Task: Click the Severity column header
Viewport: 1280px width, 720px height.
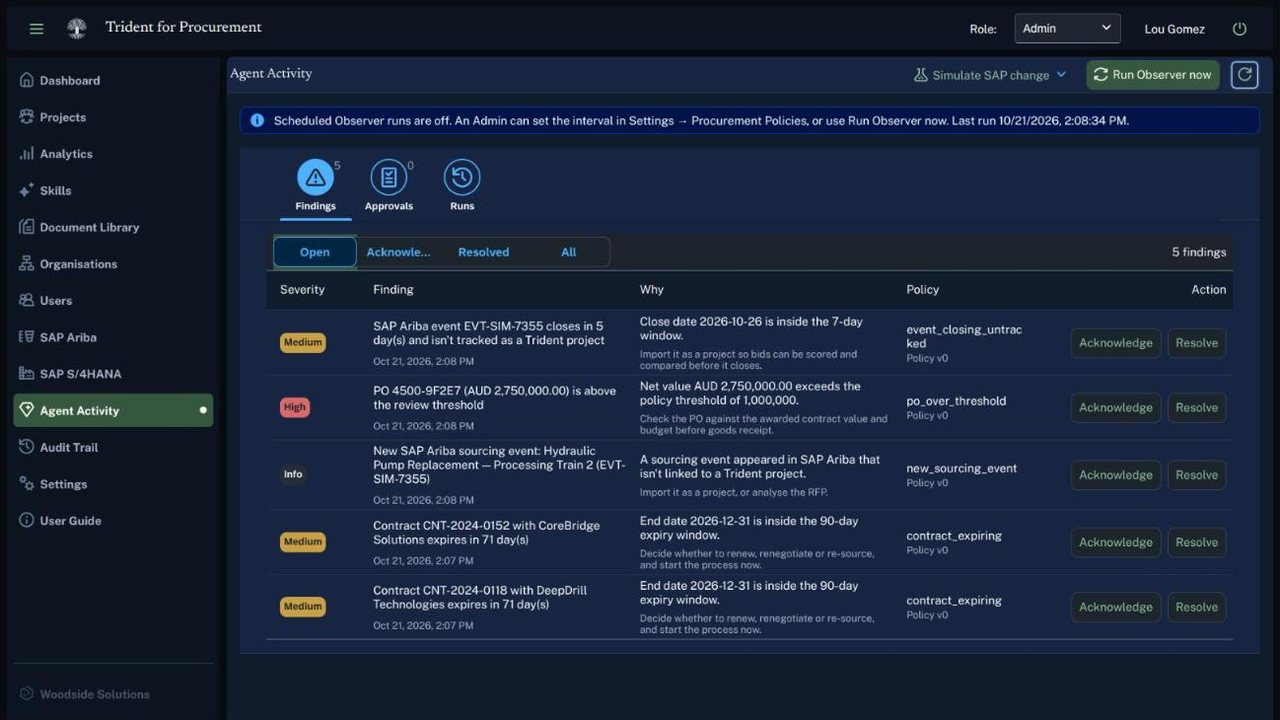Action: (x=302, y=290)
